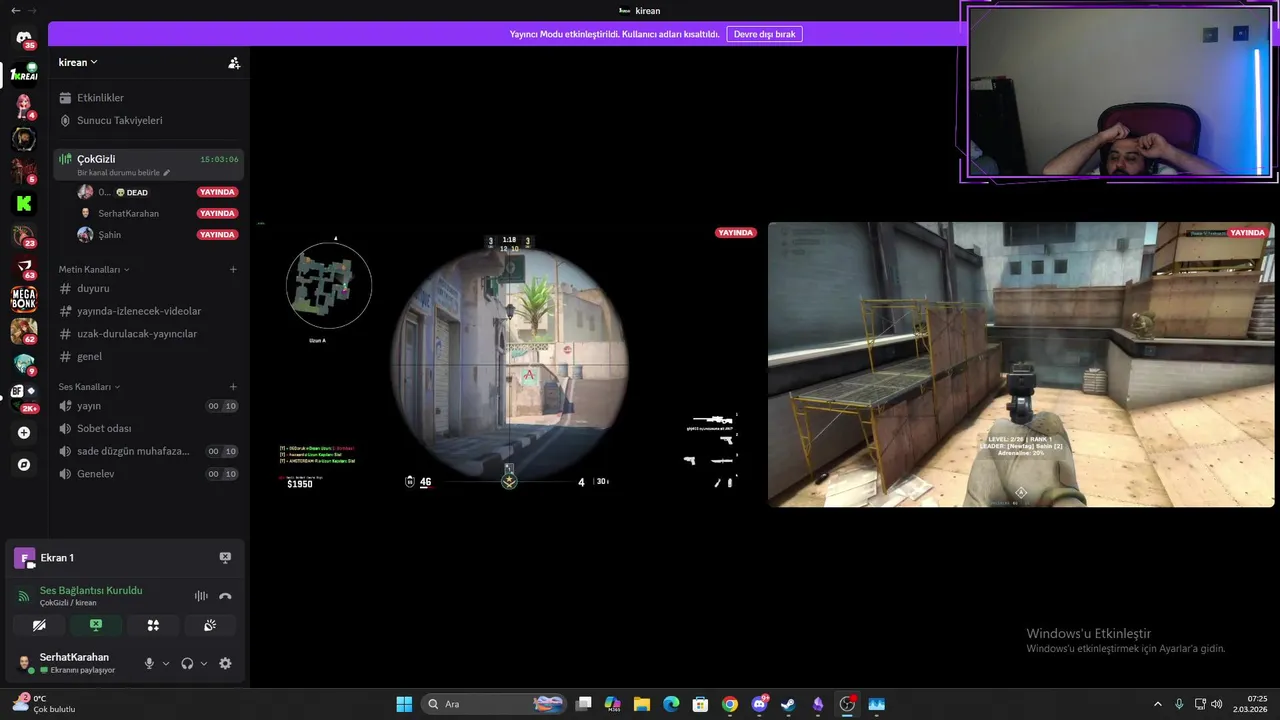Open user settings gear icon
This screenshot has width=1280, height=720.
click(225, 663)
